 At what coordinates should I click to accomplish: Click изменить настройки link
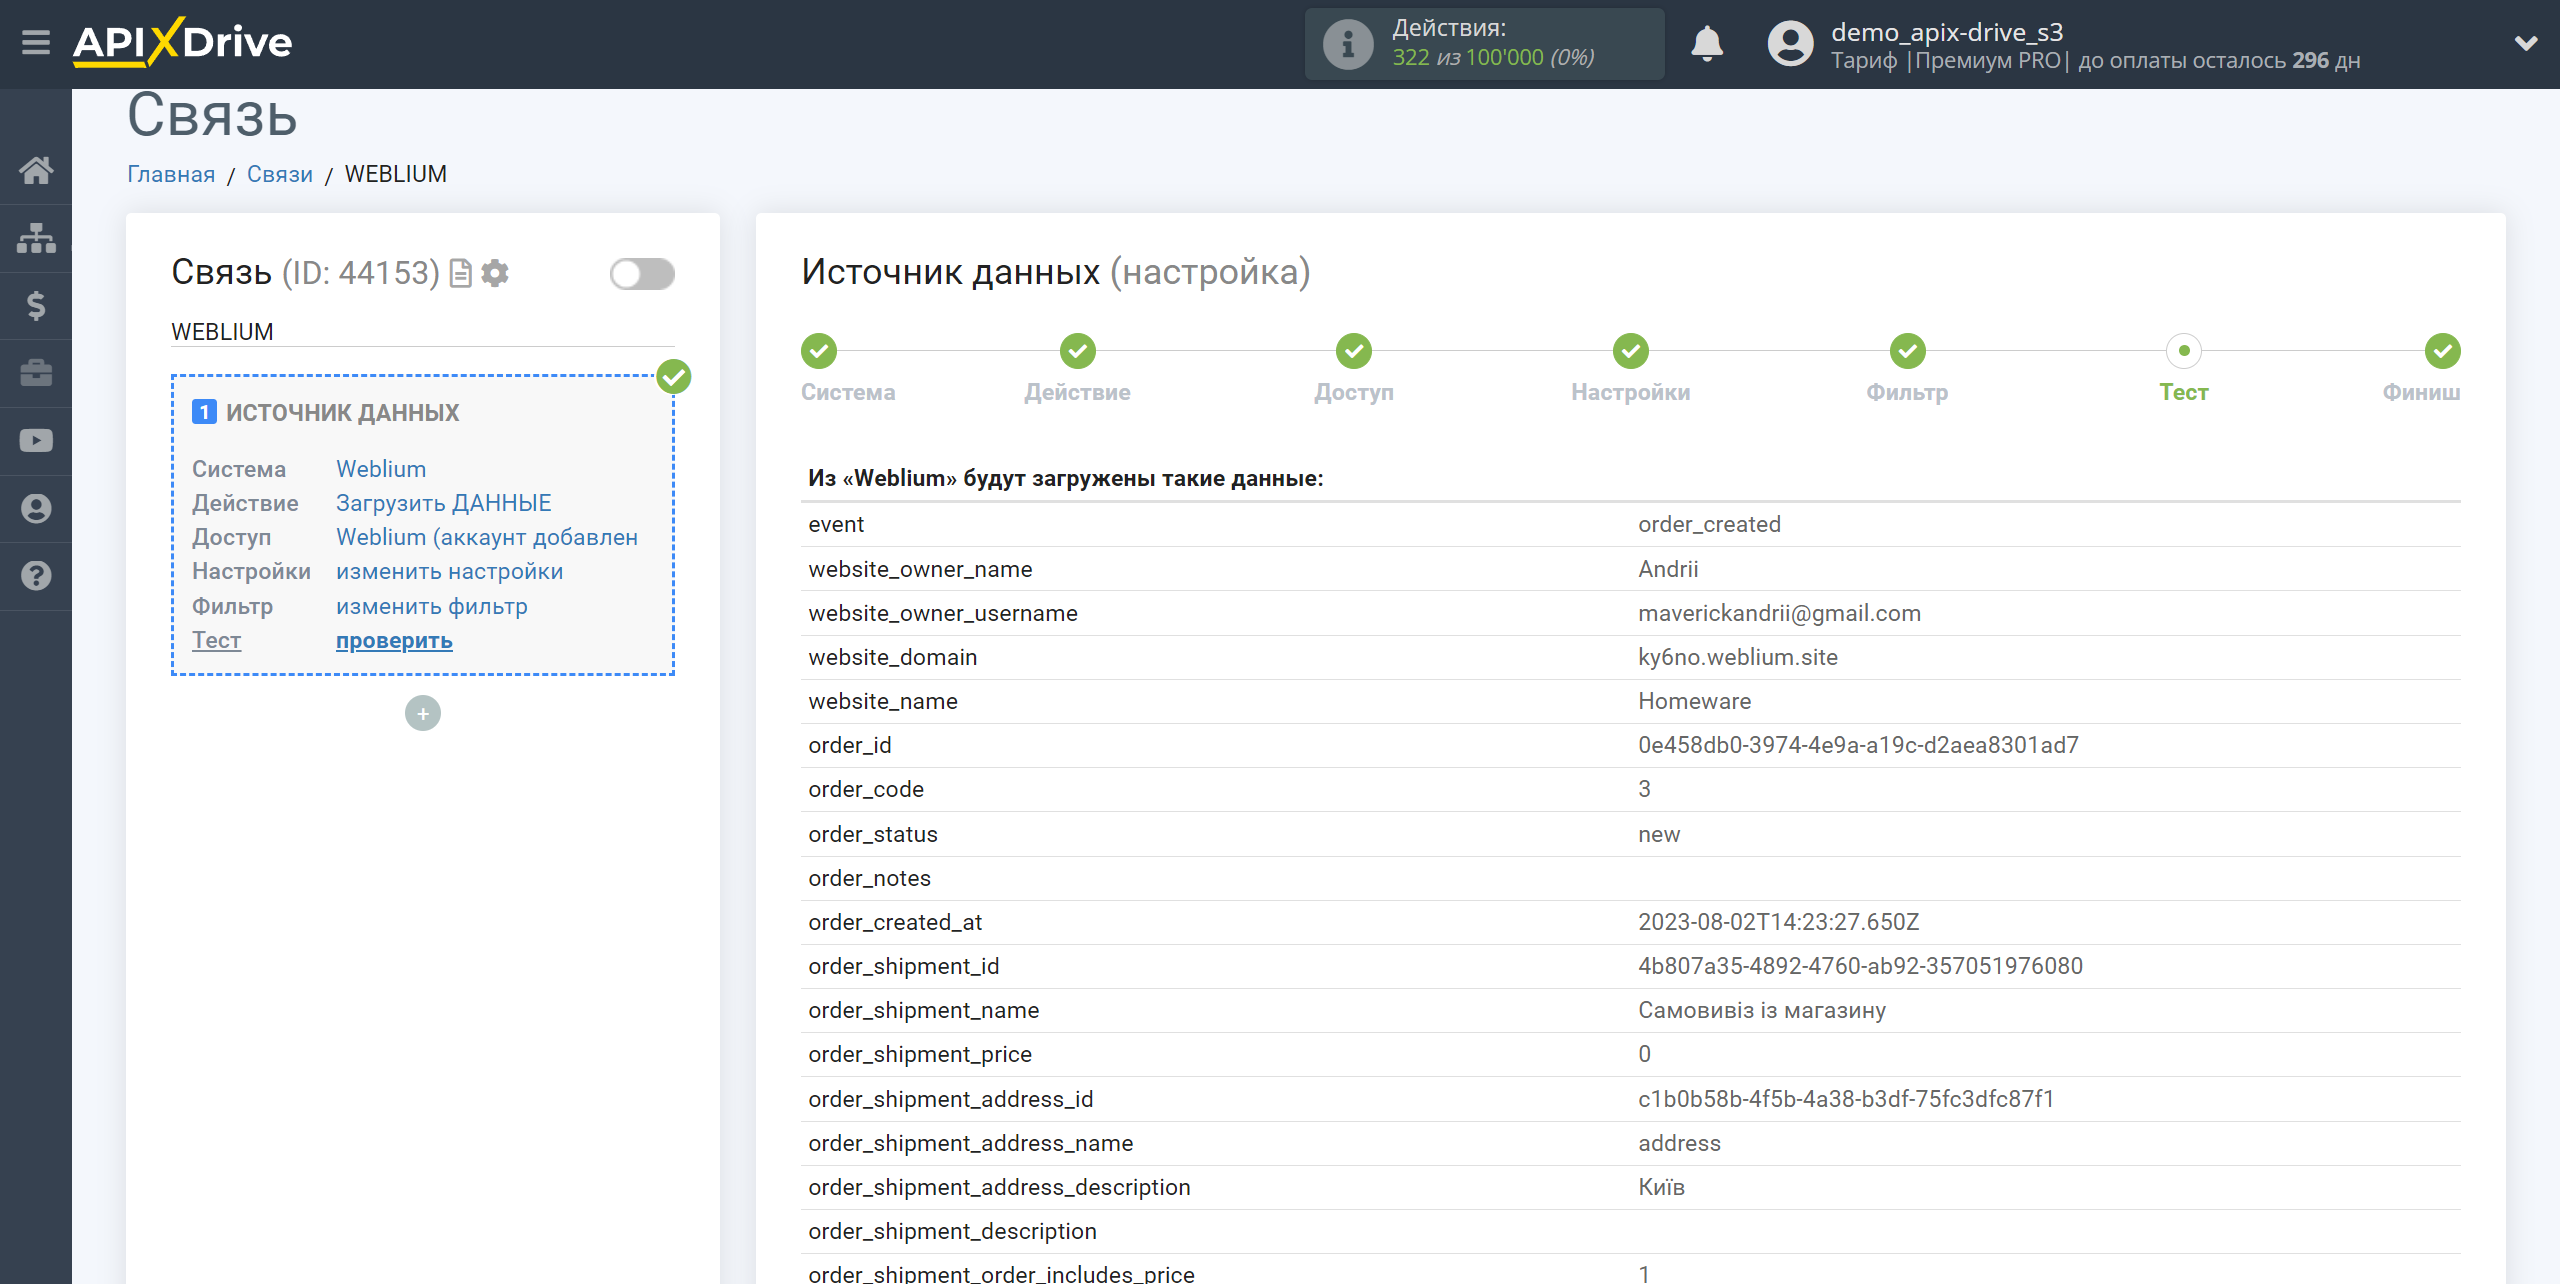coord(450,571)
